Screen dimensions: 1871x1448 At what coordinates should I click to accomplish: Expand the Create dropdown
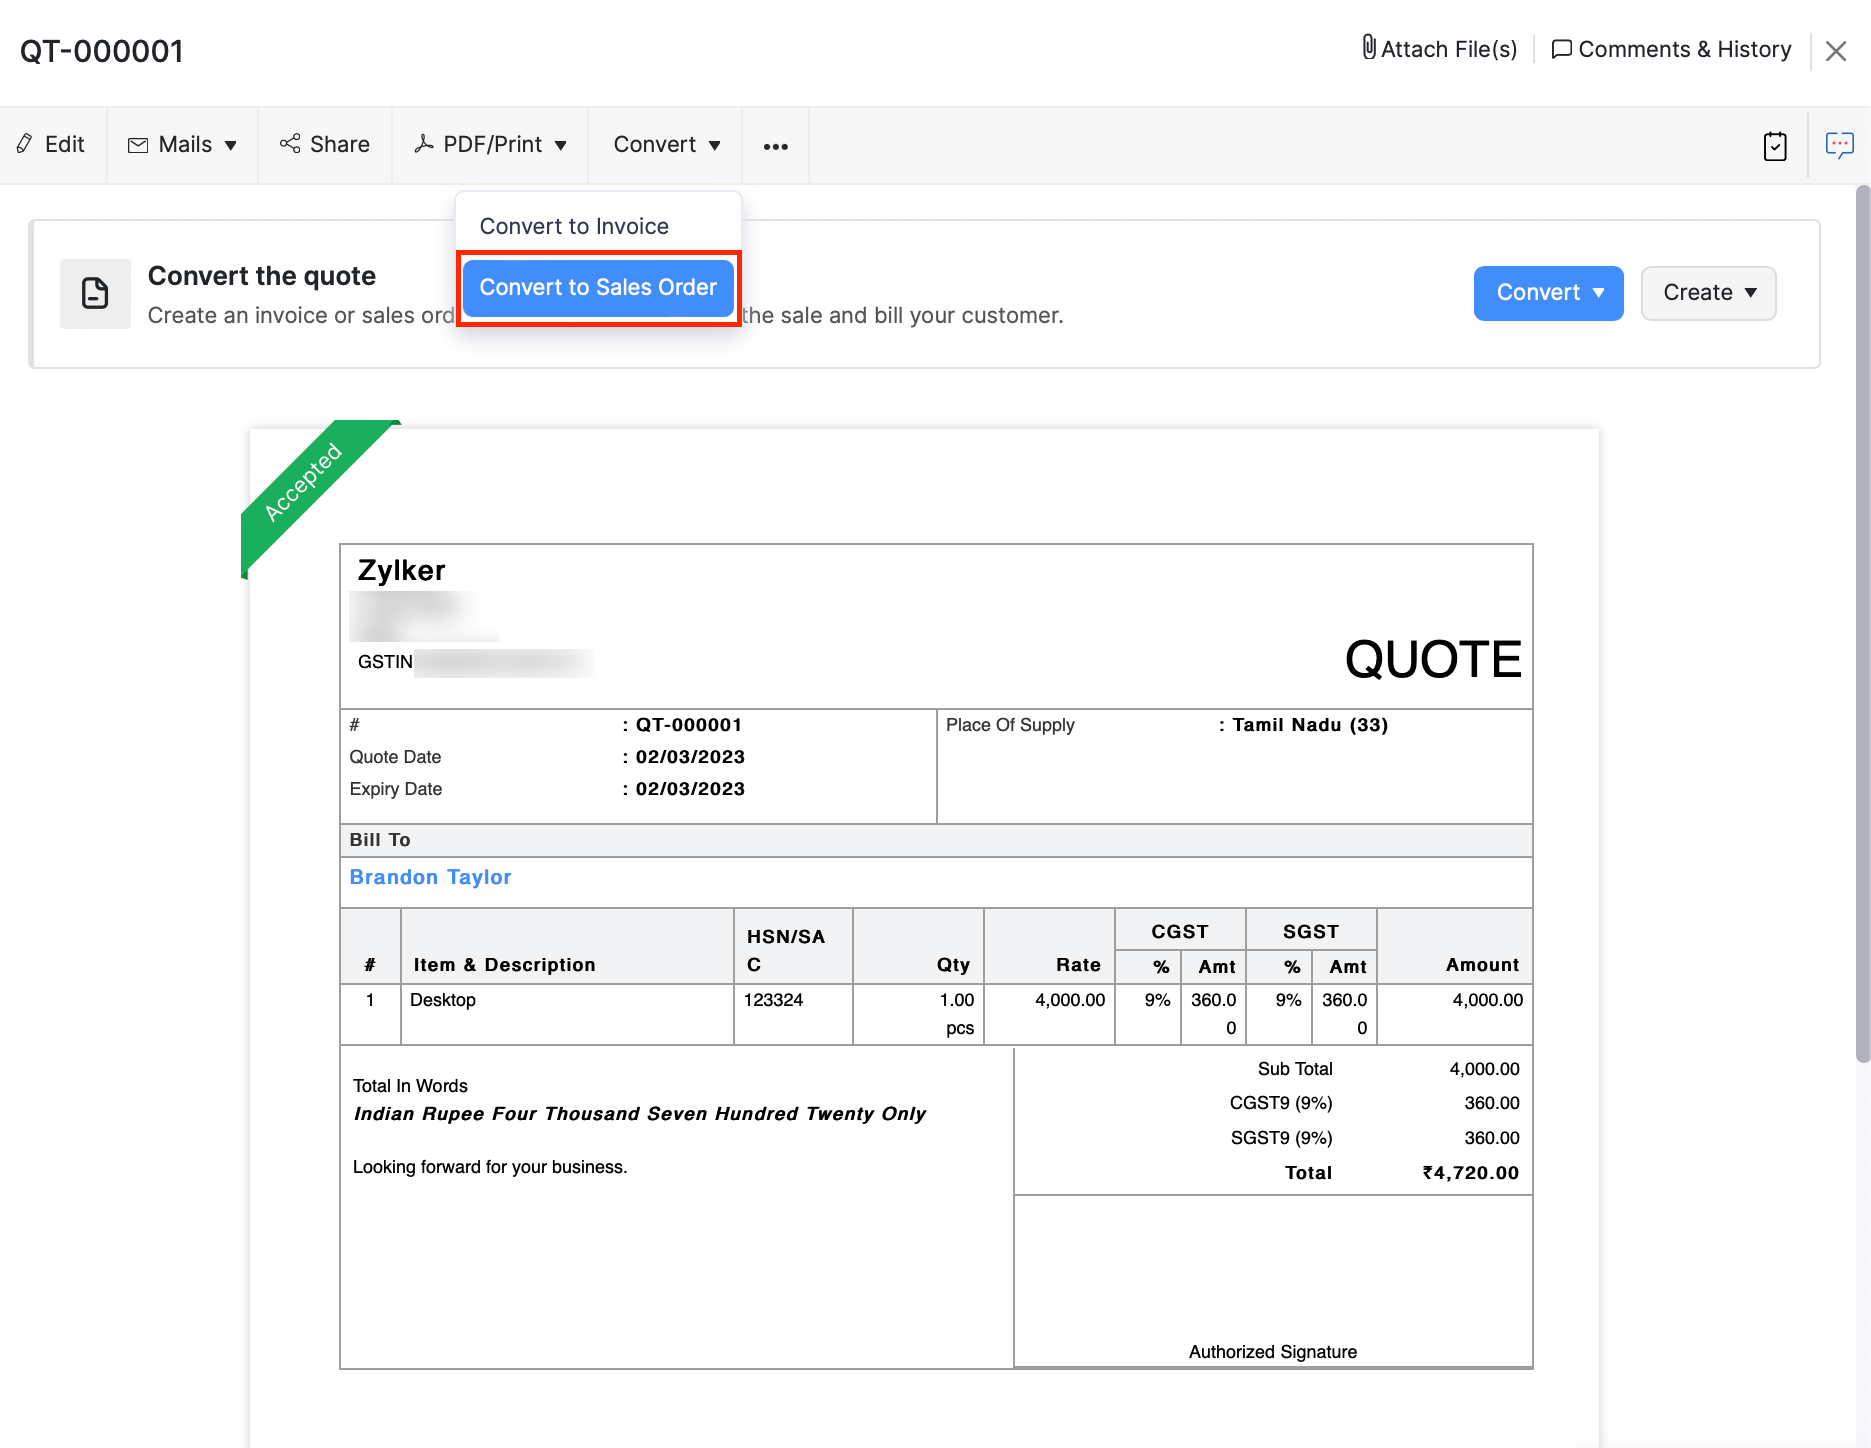pos(1707,293)
